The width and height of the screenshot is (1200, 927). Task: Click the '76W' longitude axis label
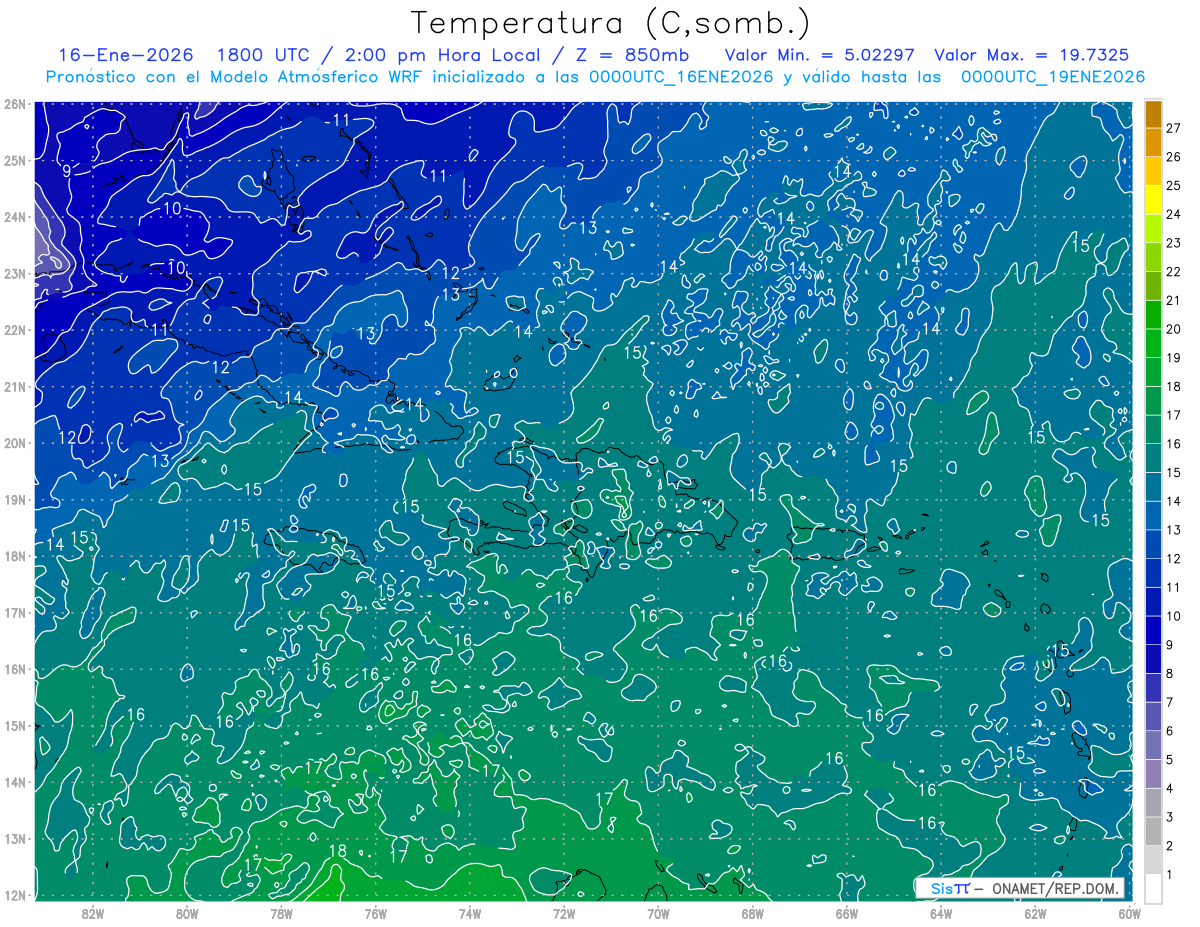[375, 913]
